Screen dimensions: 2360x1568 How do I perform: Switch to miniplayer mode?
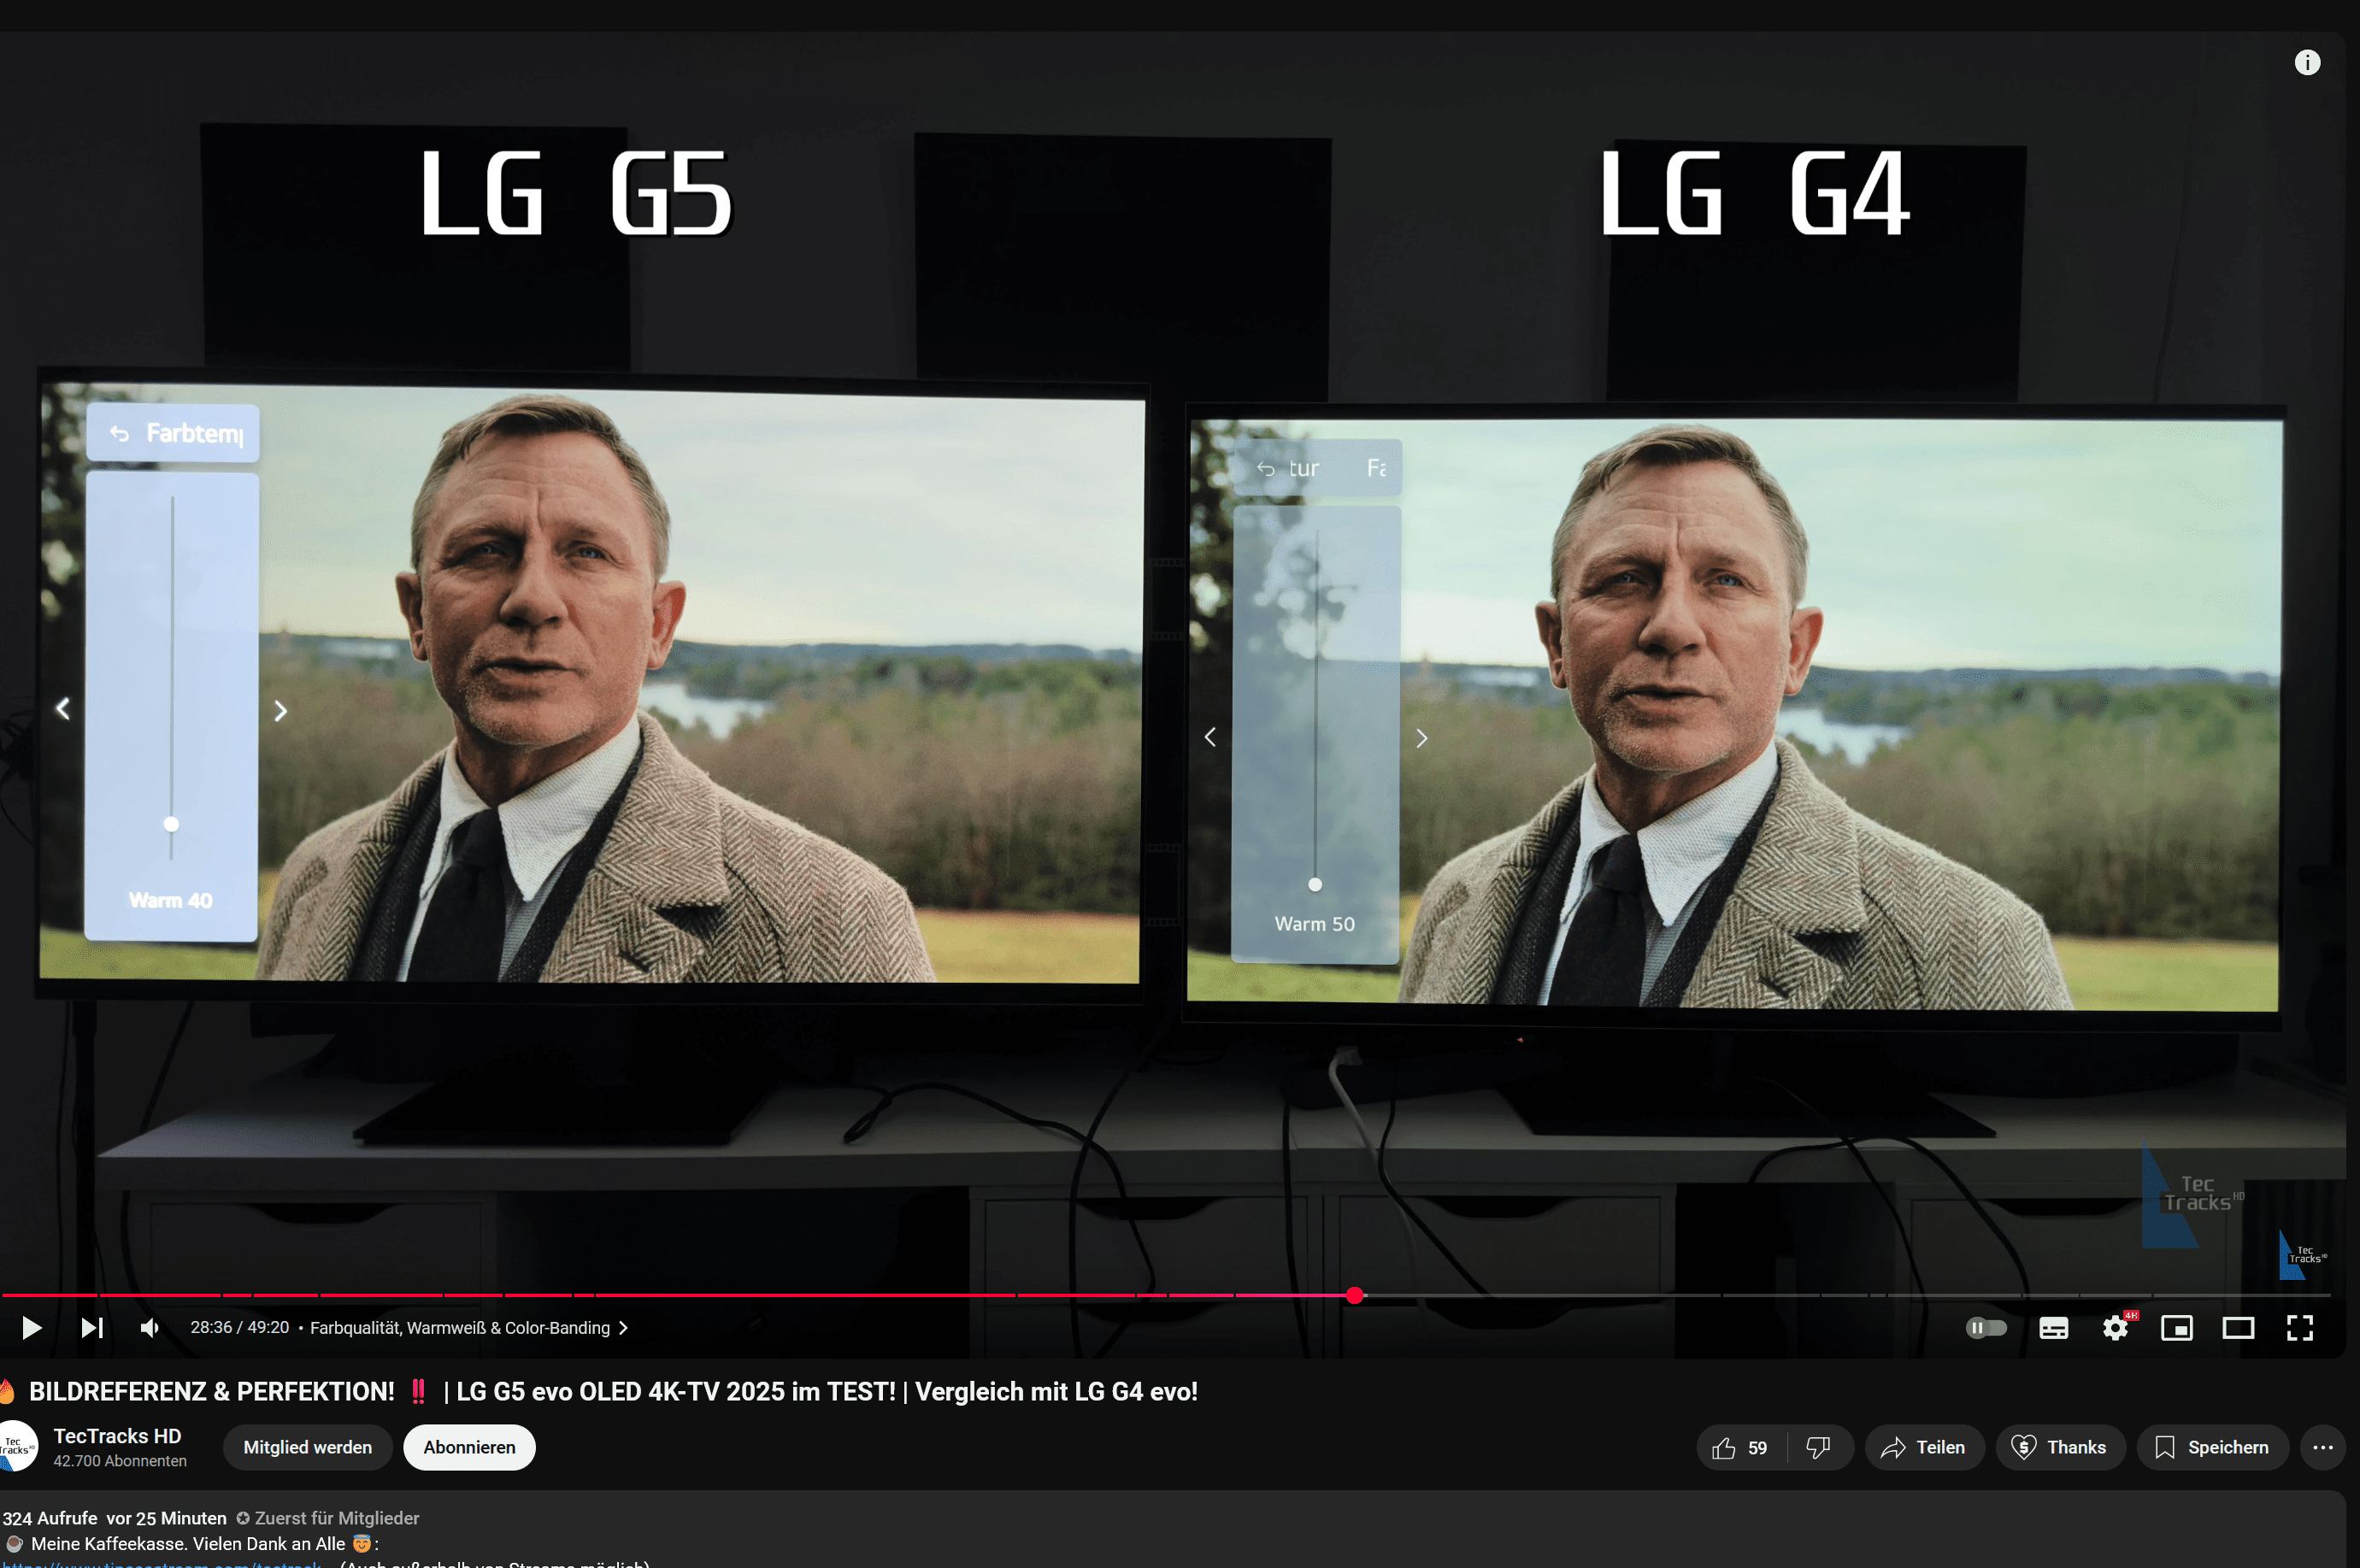(x=2177, y=1328)
